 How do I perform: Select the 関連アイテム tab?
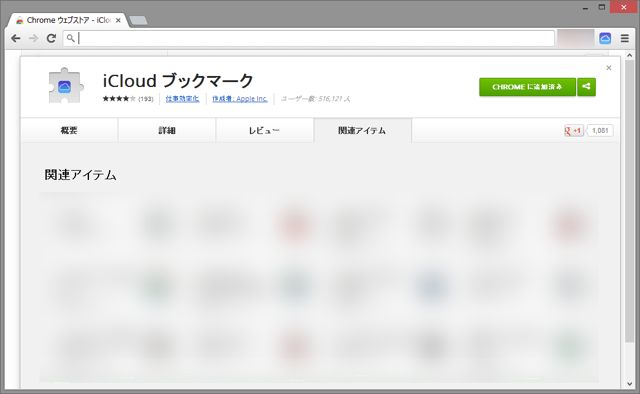coord(362,130)
